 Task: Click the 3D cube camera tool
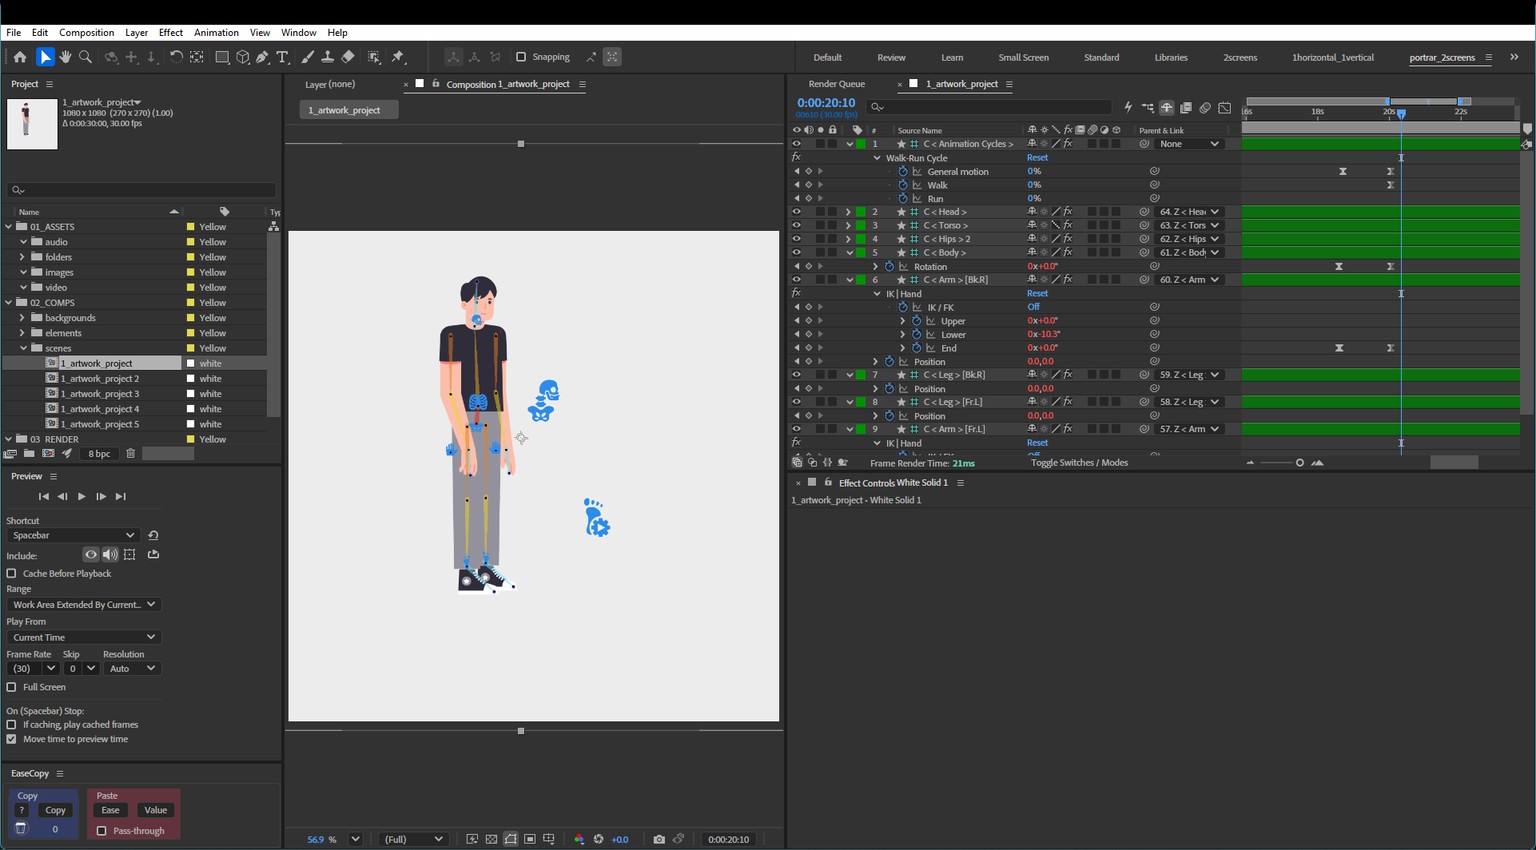(x=243, y=57)
